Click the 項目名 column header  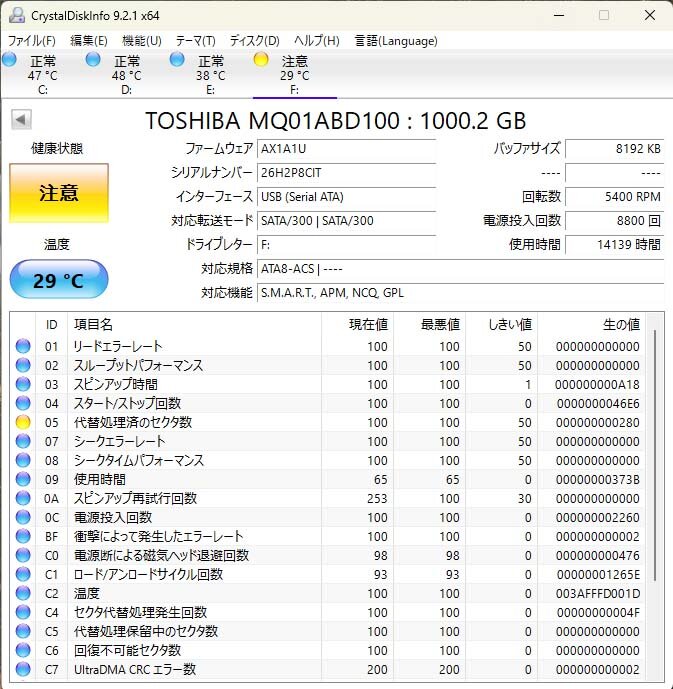(194, 324)
